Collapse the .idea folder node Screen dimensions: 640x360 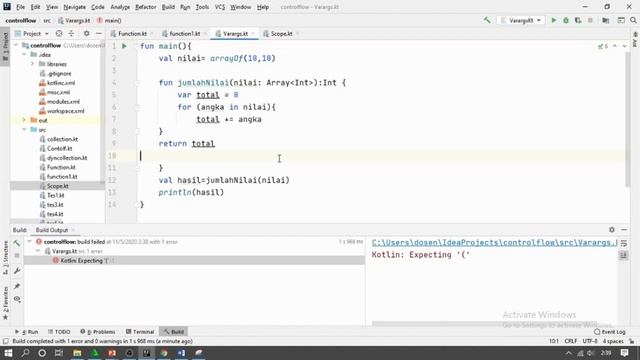[x=24, y=55]
